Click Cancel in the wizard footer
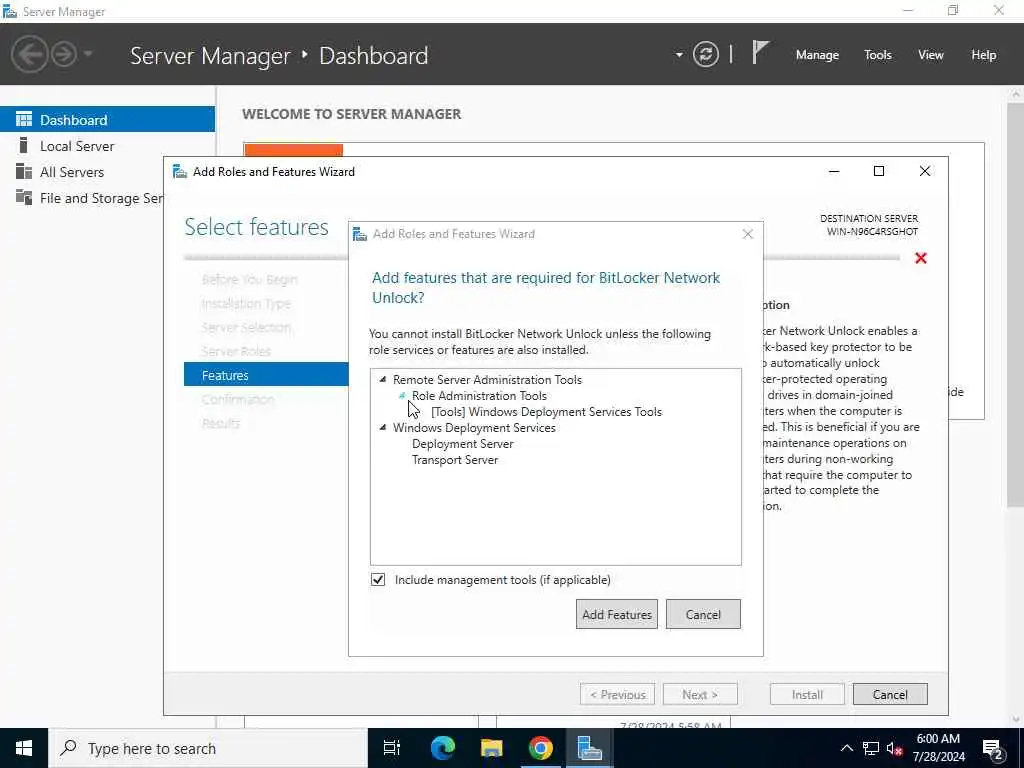 (x=890, y=695)
